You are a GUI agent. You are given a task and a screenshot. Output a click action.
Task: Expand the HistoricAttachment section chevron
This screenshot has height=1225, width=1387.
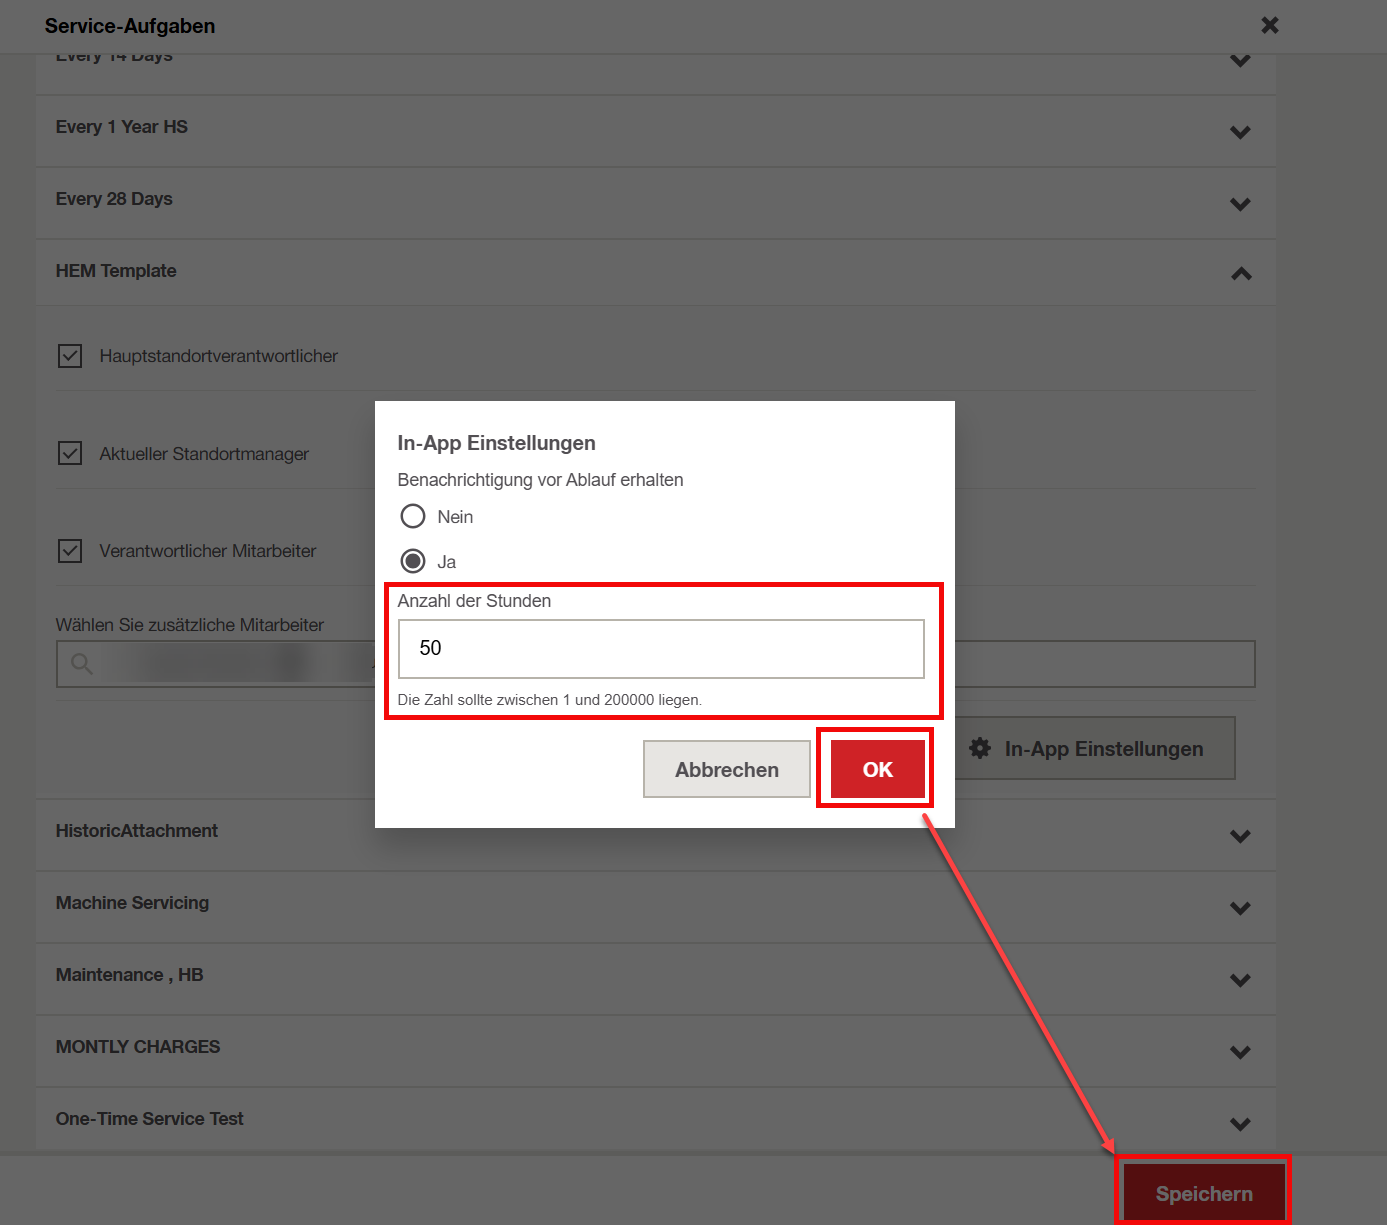[1240, 836]
